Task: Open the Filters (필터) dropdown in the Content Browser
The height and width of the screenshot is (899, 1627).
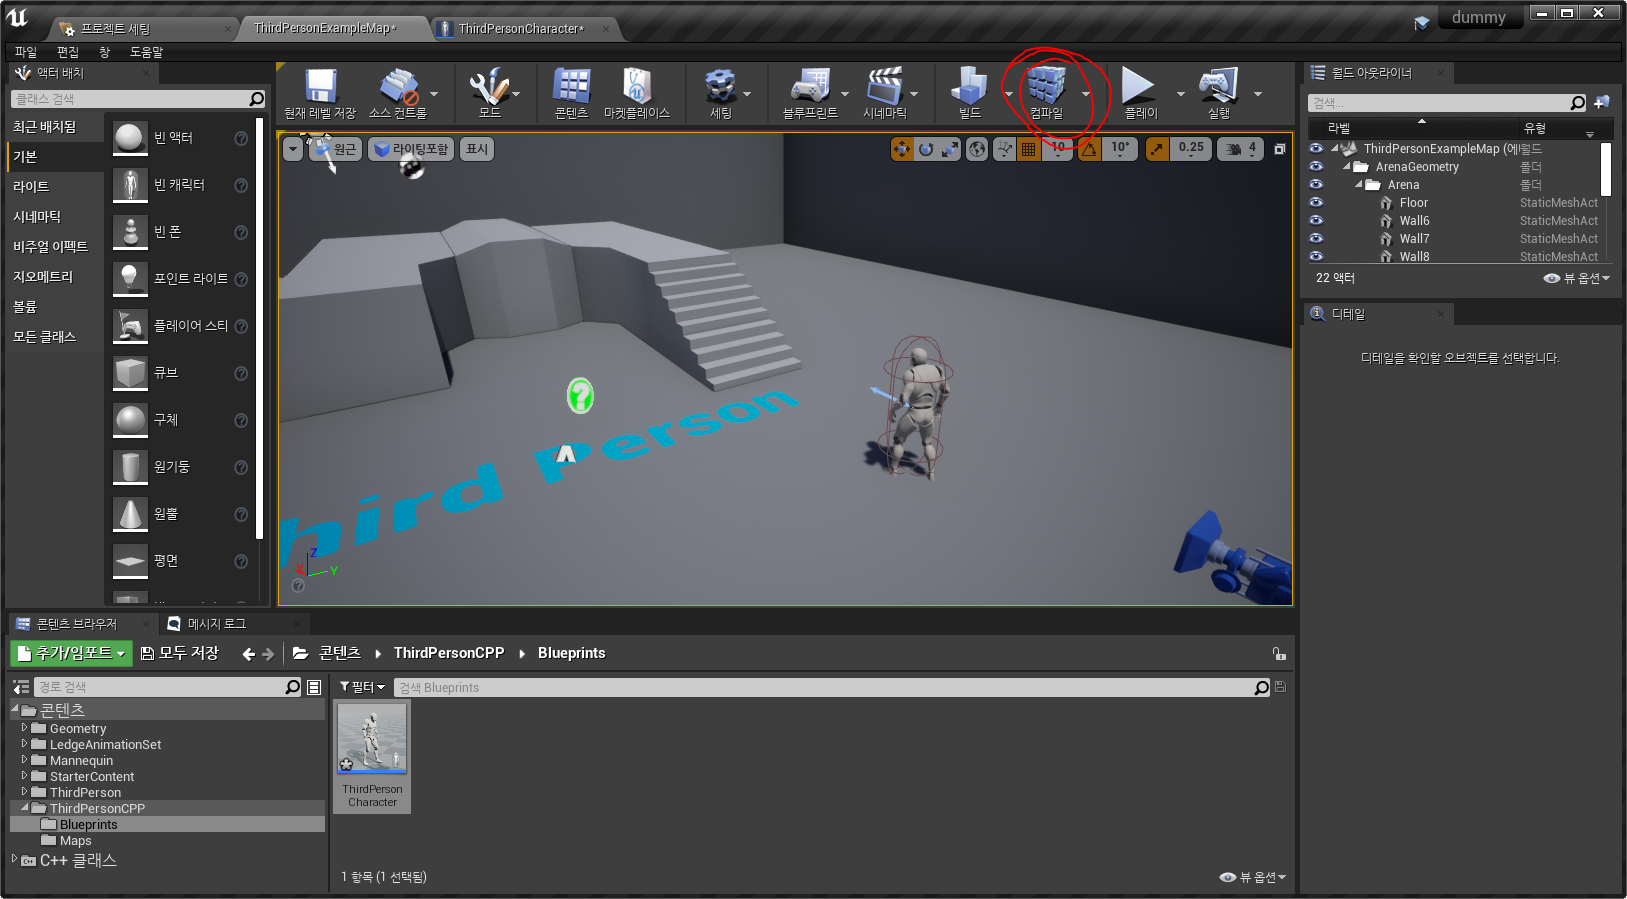Action: point(362,687)
